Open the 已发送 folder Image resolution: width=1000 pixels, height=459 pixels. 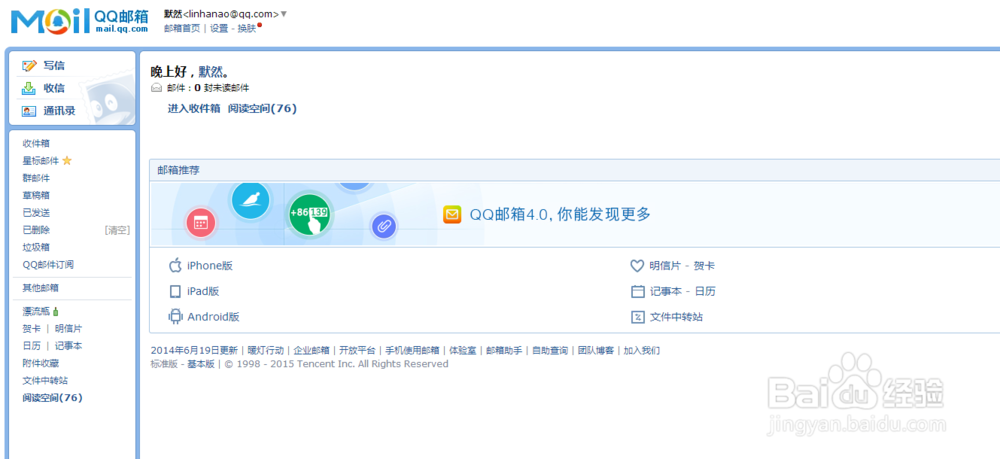[36, 212]
